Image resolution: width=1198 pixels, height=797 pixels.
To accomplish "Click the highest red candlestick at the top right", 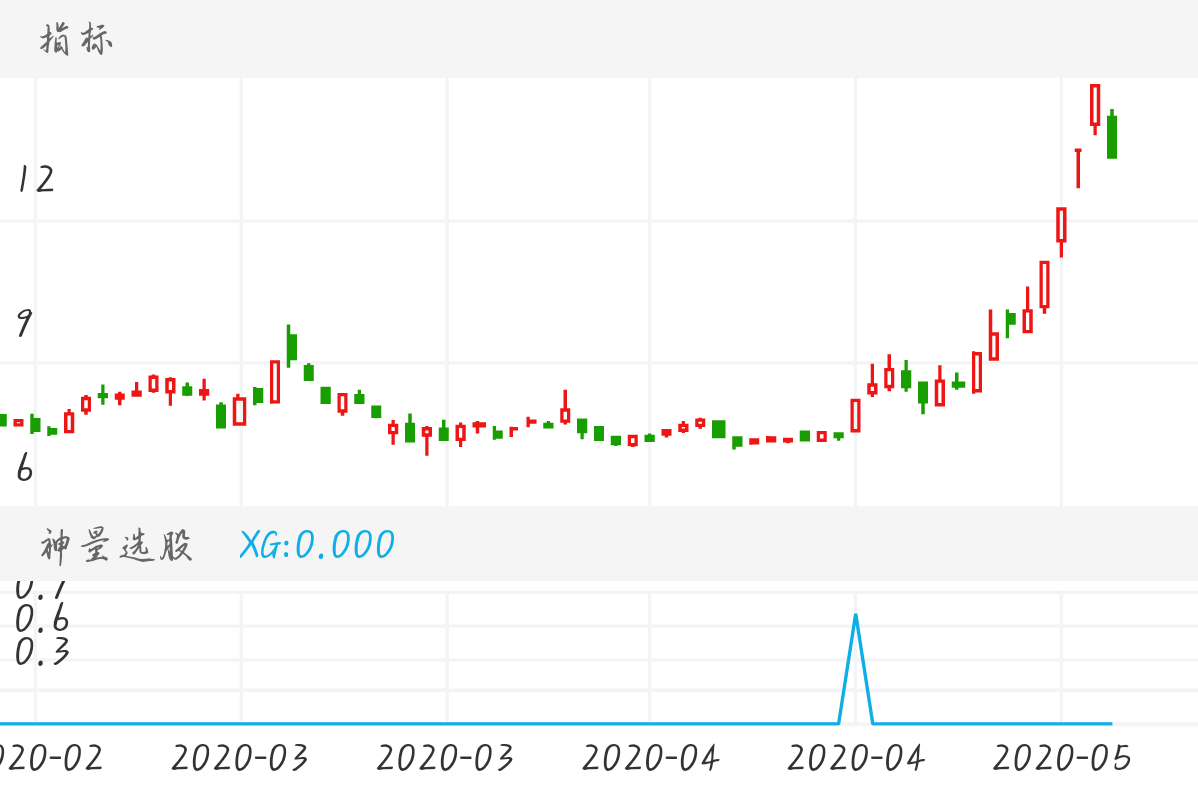I will [x=1095, y=105].
